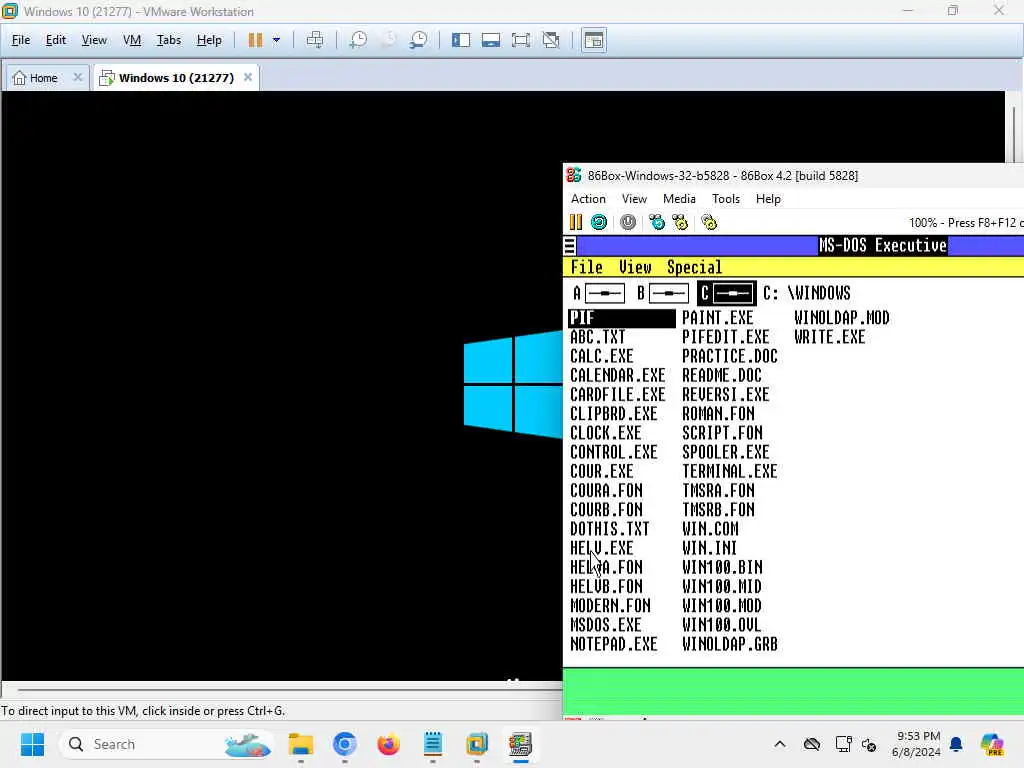Viewport: 1024px width, 768px height.
Task: Open notifications bell in system tray
Action: (x=956, y=744)
